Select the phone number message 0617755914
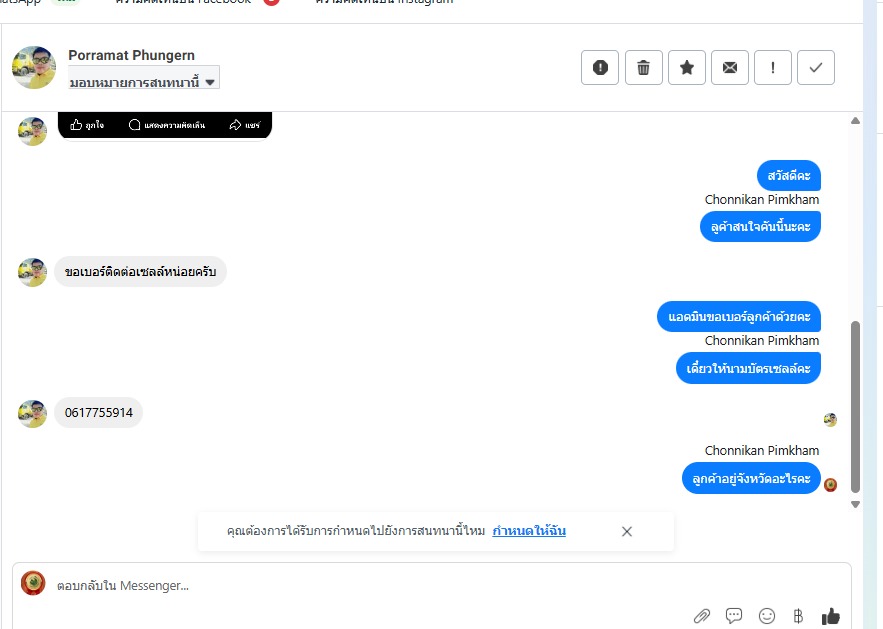This screenshot has width=883, height=629. click(x=99, y=413)
